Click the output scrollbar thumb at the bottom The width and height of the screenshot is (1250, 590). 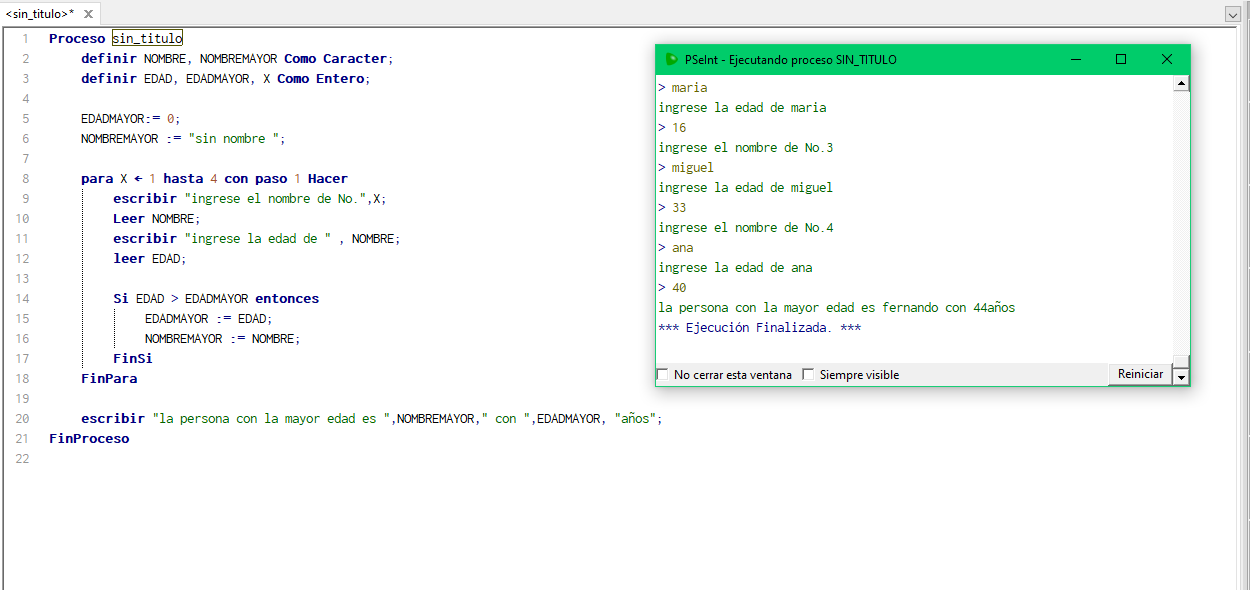tap(1181, 361)
